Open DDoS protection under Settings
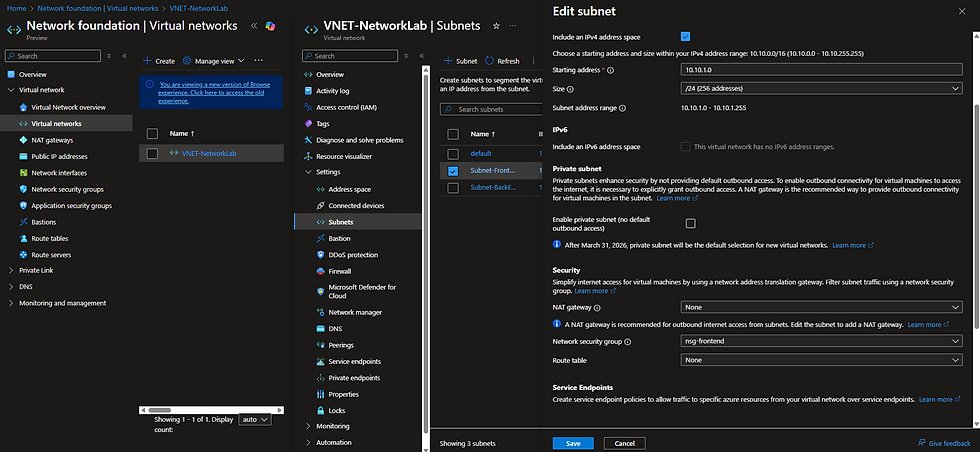Image resolution: width=980 pixels, height=452 pixels. pos(353,255)
